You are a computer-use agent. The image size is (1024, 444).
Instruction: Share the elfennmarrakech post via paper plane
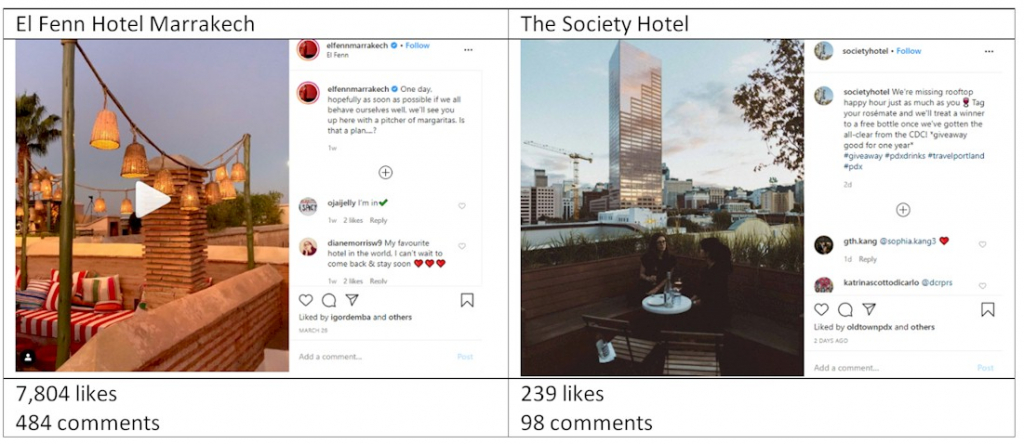(352, 300)
